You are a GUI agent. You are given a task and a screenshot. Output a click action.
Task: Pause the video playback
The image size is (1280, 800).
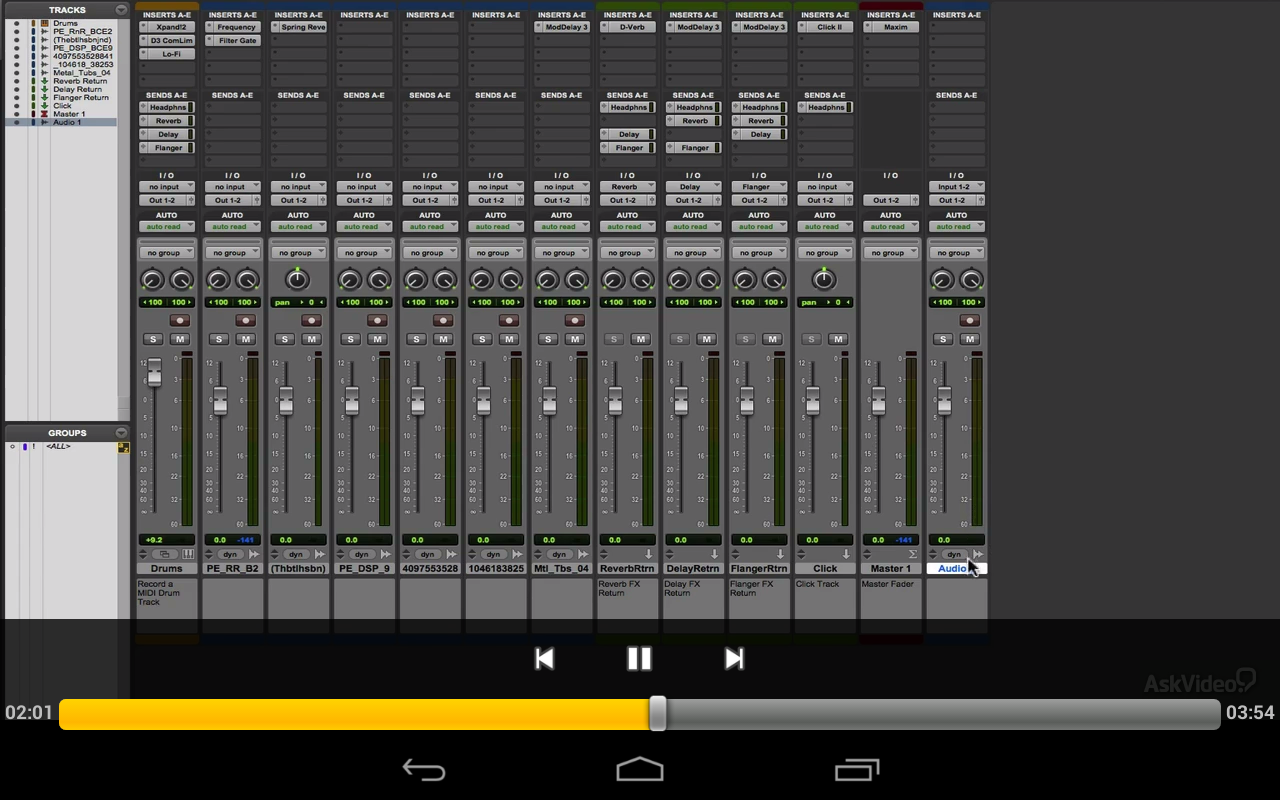(639, 658)
